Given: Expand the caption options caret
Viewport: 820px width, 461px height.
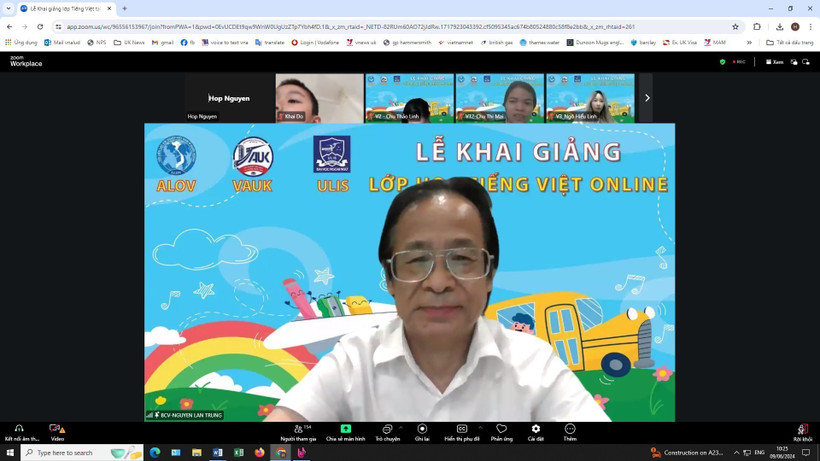Looking at the screenshot, I should pyautogui.click(x=480, y=427).
